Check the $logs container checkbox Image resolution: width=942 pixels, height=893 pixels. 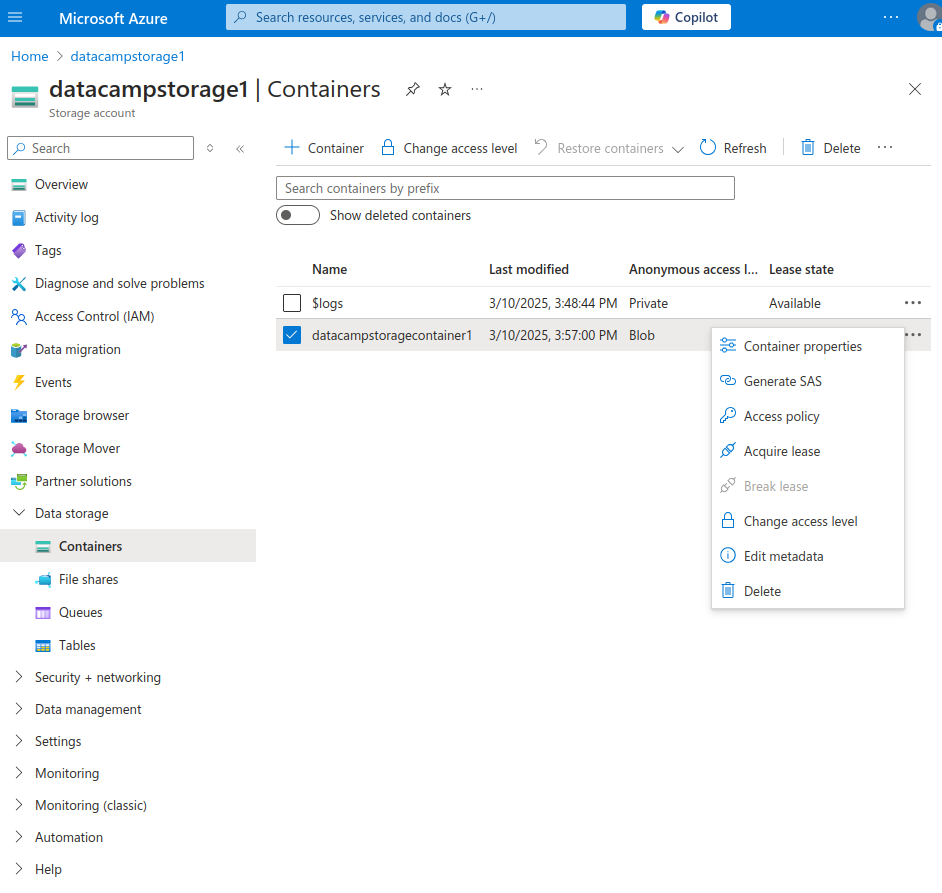pyautogui.click(x=292, y=303)
